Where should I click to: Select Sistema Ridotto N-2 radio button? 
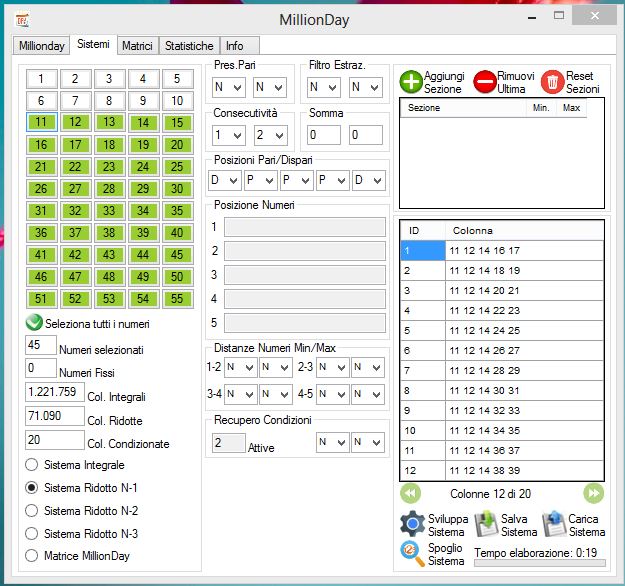tap(31, 511)
